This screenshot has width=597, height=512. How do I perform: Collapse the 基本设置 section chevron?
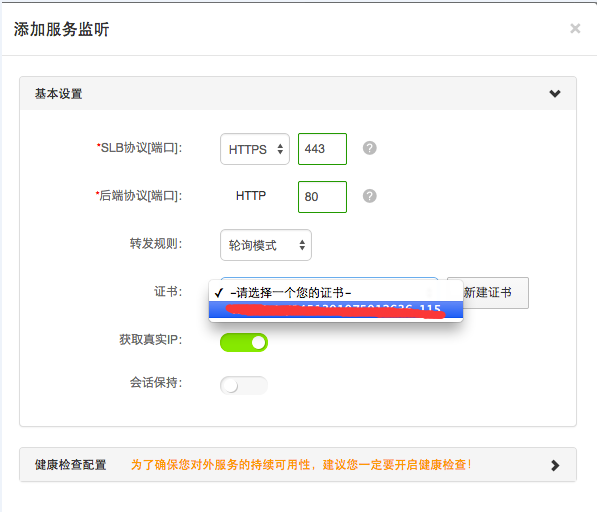point(555,94)
